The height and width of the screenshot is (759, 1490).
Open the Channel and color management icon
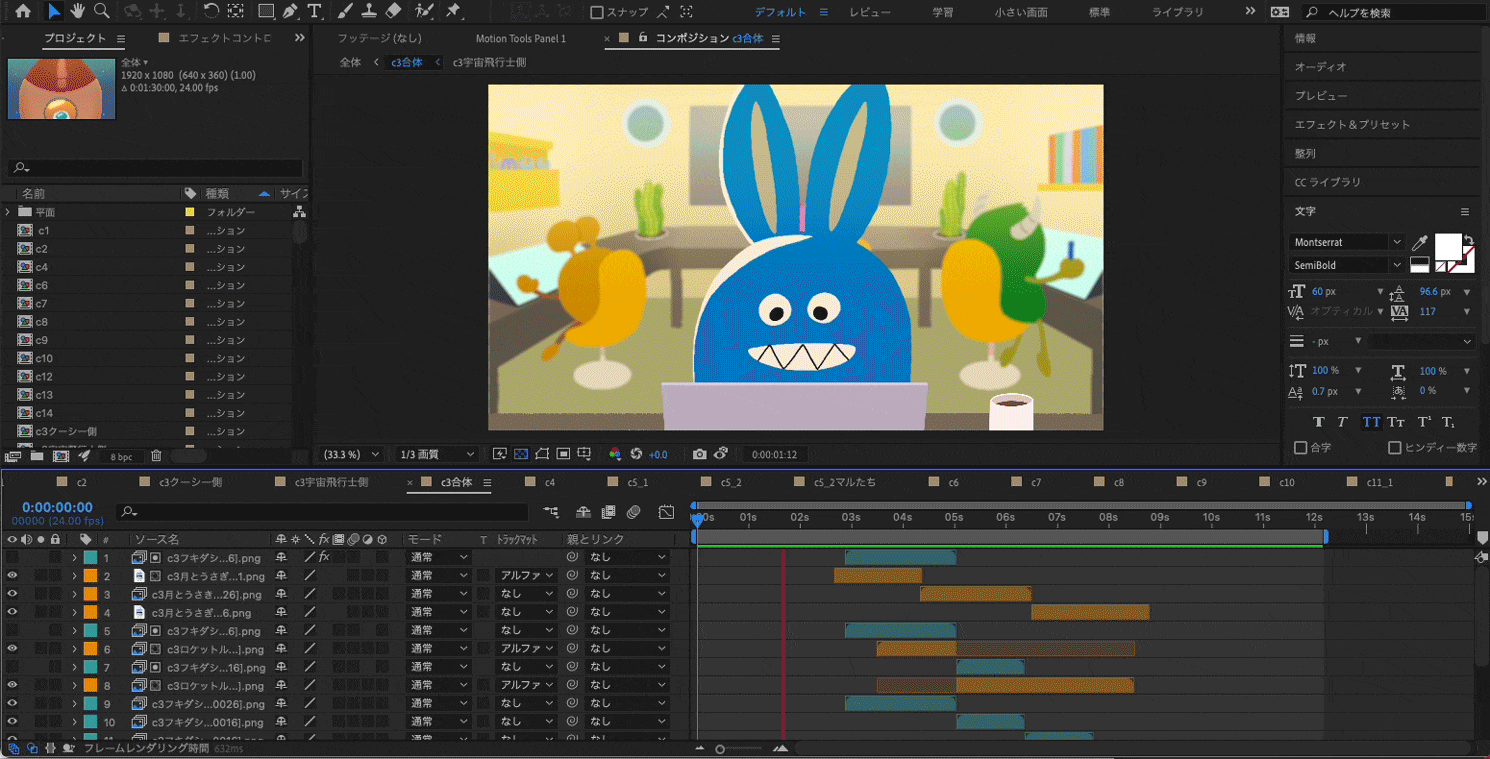pyautogui.click(x=615, y=454)
